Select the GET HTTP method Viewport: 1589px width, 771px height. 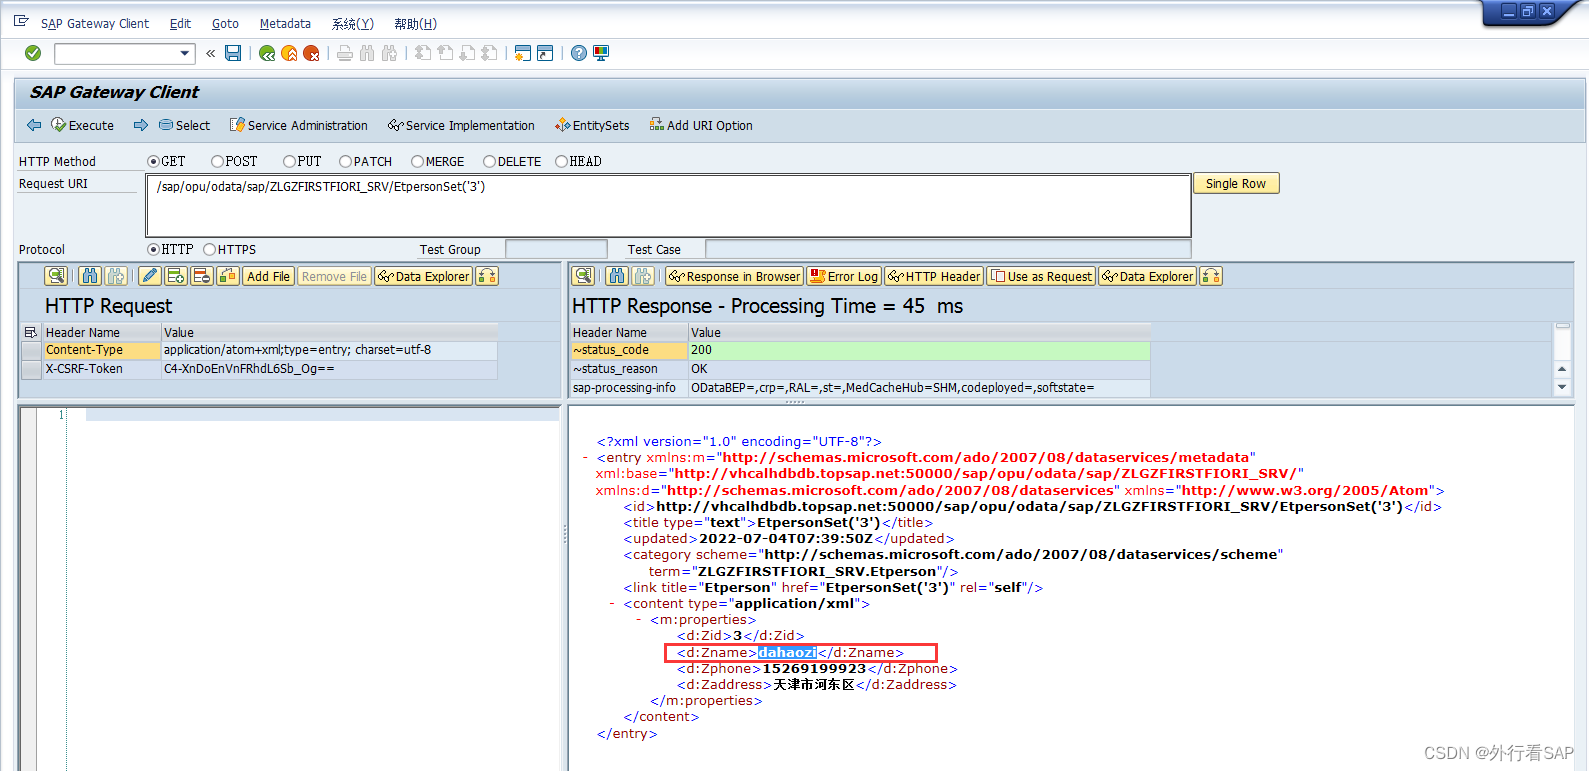click(x=153, y=161)
